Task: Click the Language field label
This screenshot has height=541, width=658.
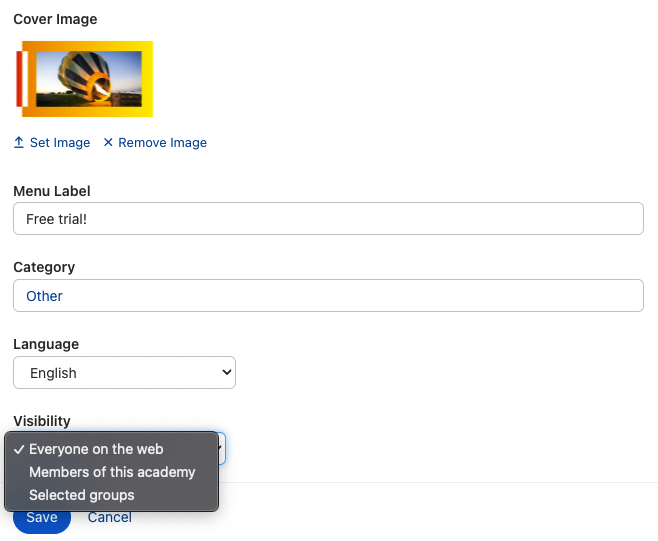Action: pos(46,344)
